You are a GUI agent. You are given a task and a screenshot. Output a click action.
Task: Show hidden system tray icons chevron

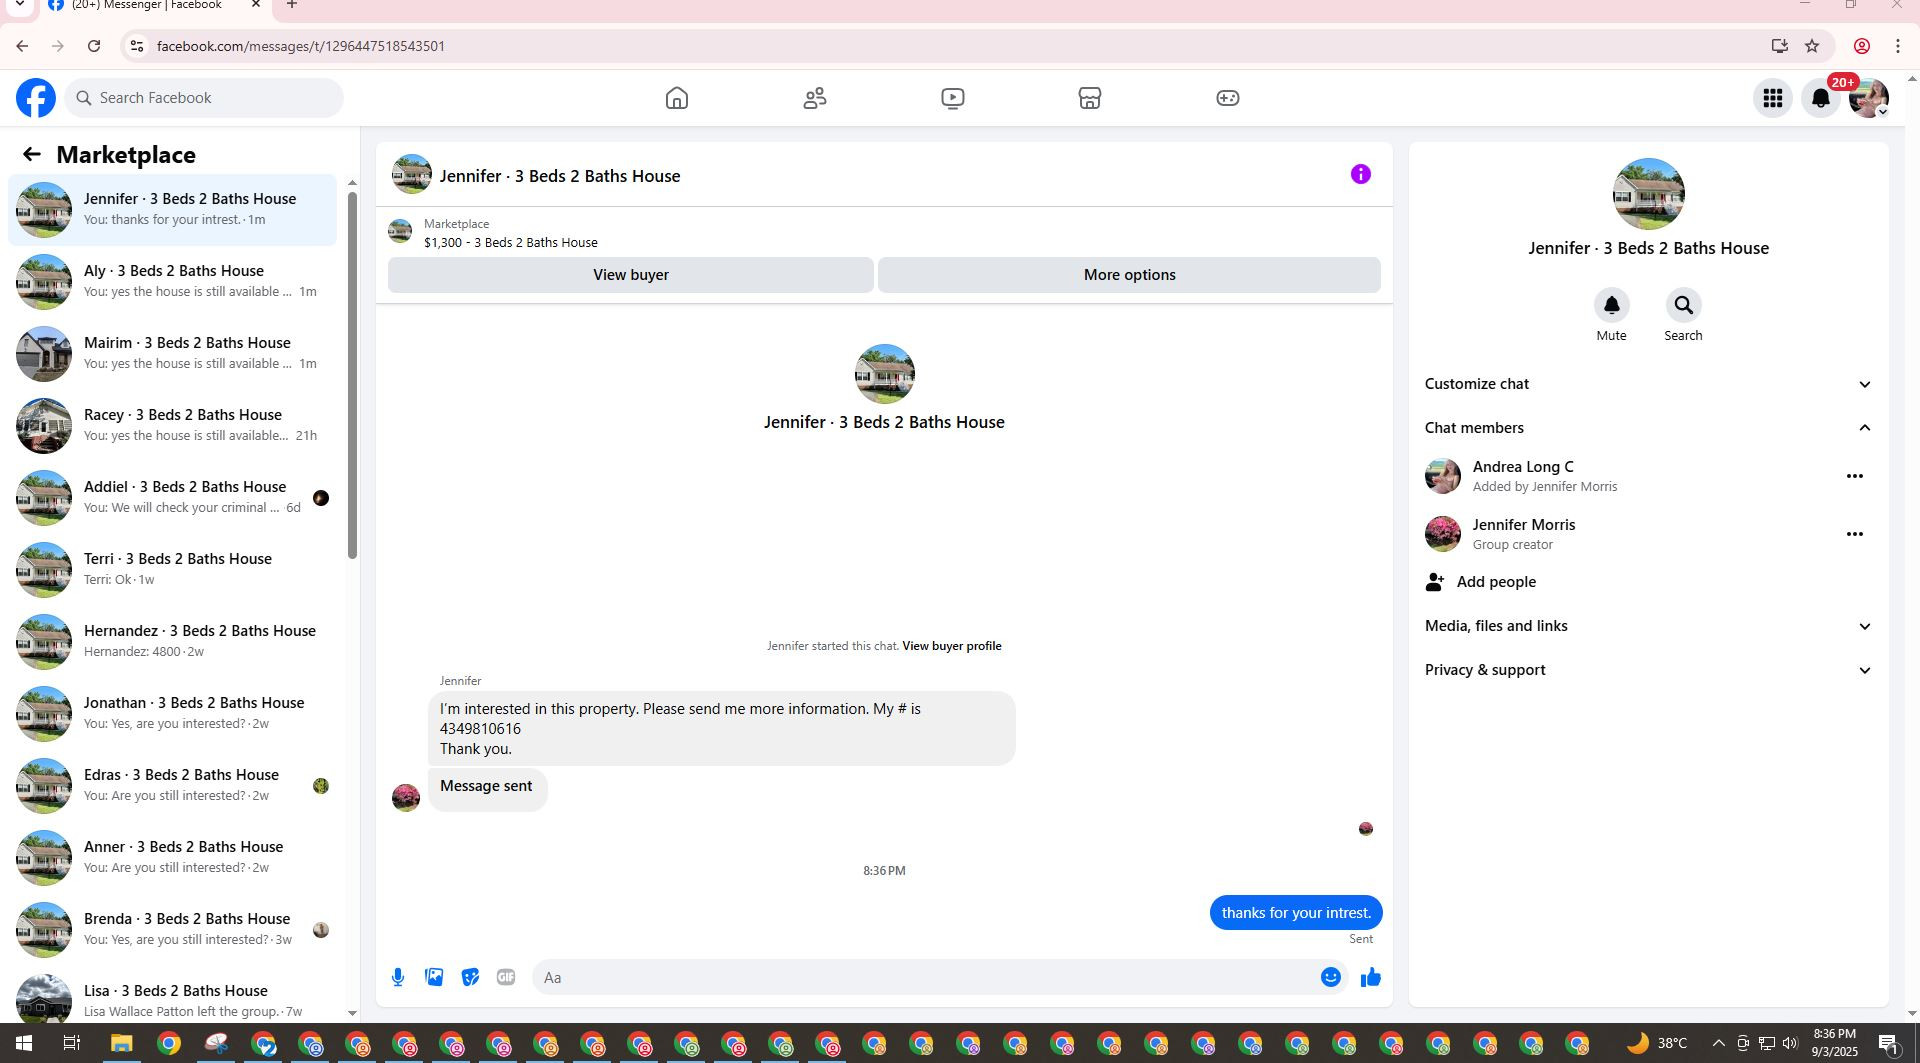coord(1718,1044)
